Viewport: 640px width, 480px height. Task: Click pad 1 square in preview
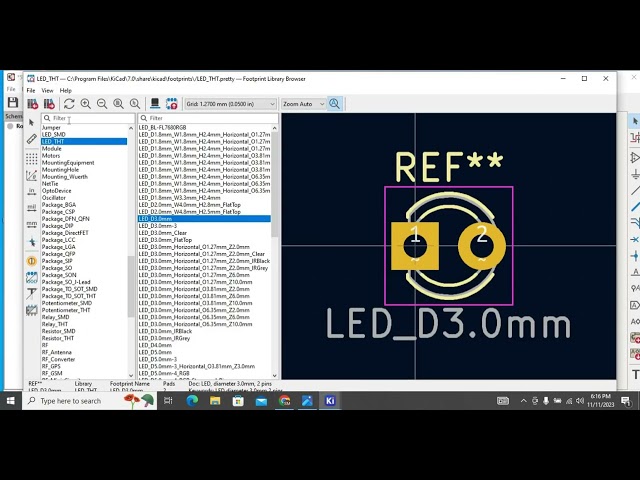click(415, 246)
